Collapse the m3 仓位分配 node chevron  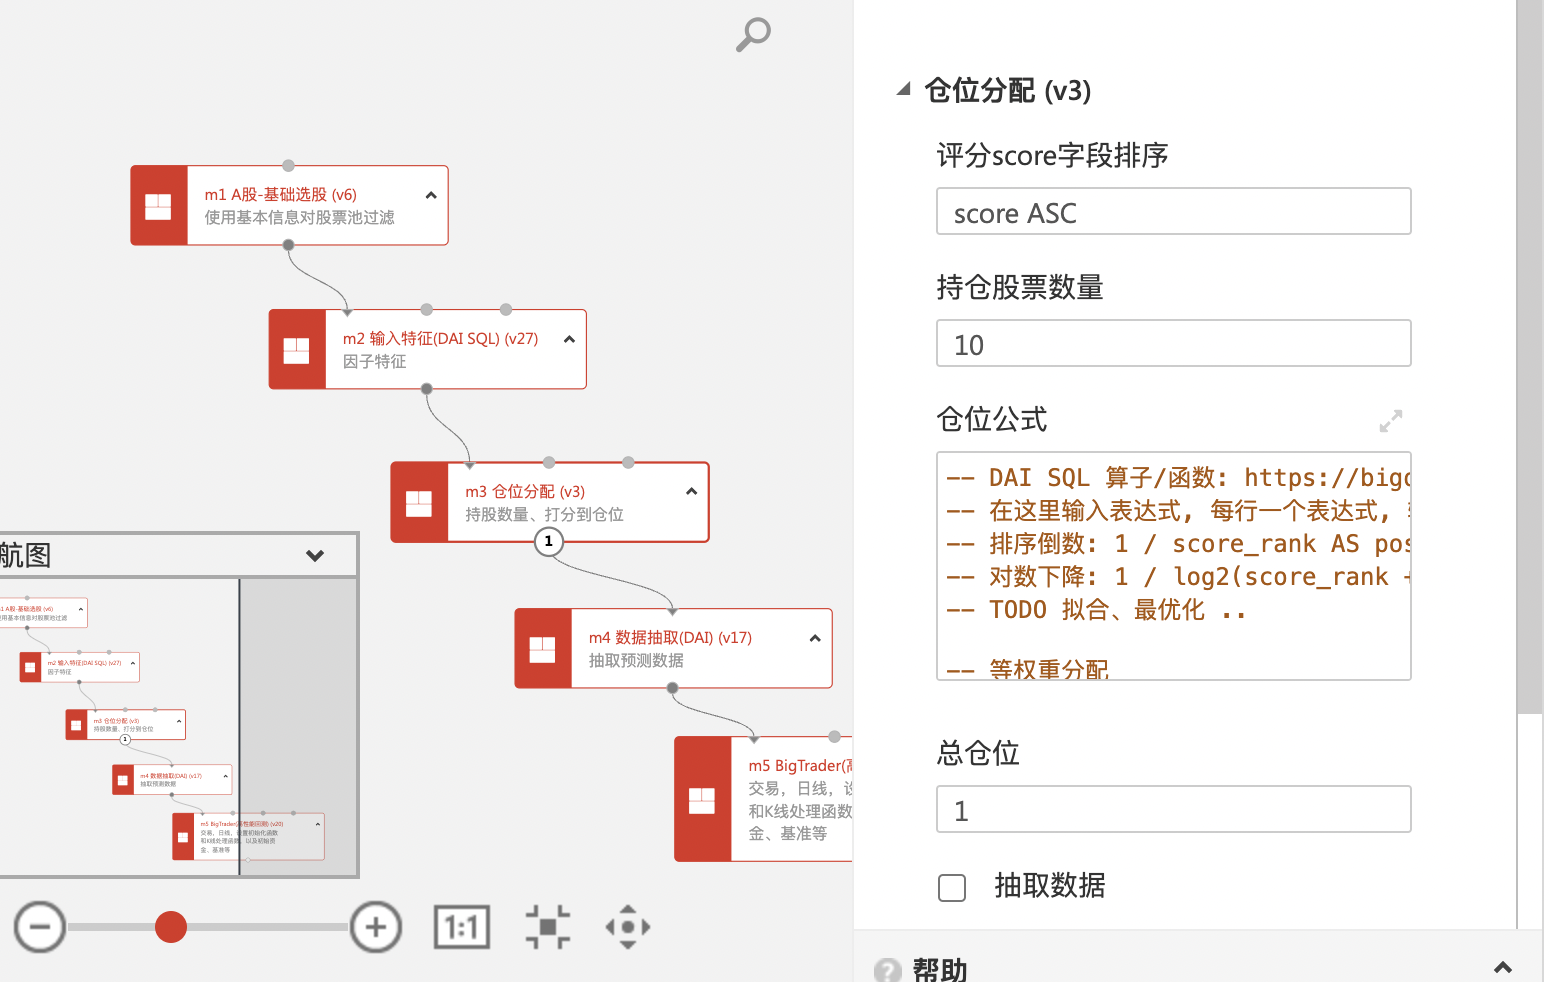click(691, 491)
